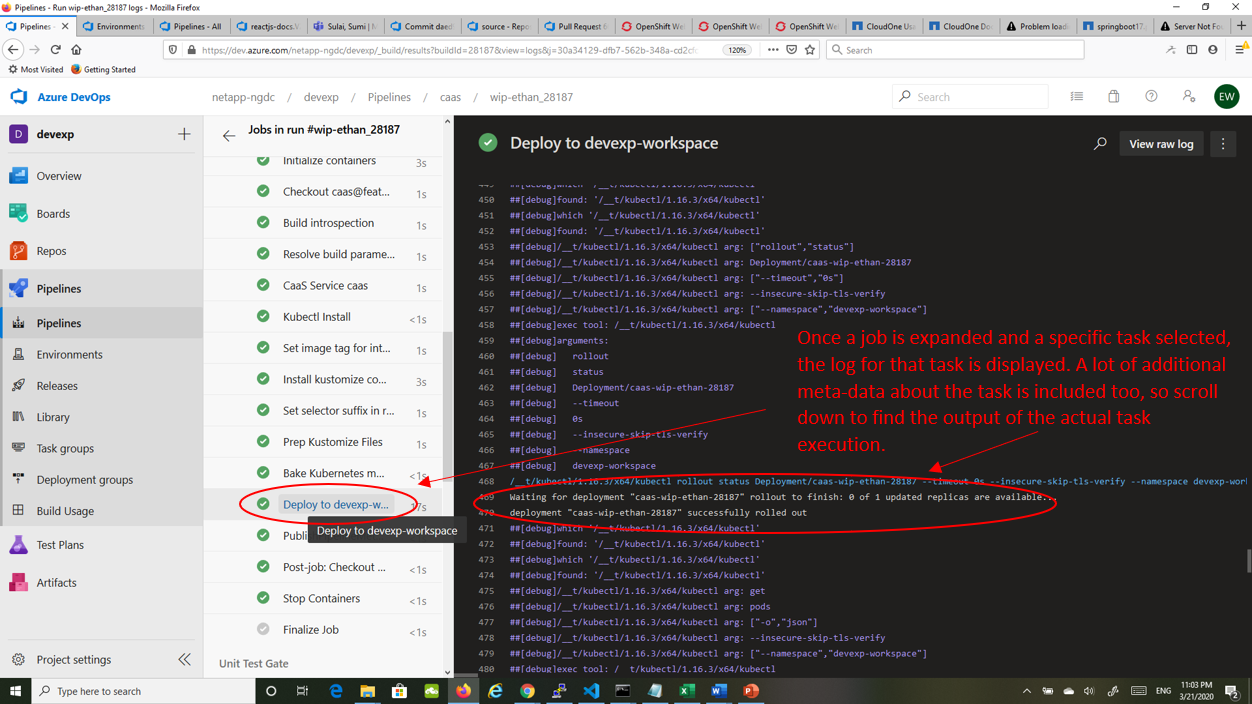This screenshot has height=704, width=1252.
Task: Open the Releases menu item
Action: 57,386
